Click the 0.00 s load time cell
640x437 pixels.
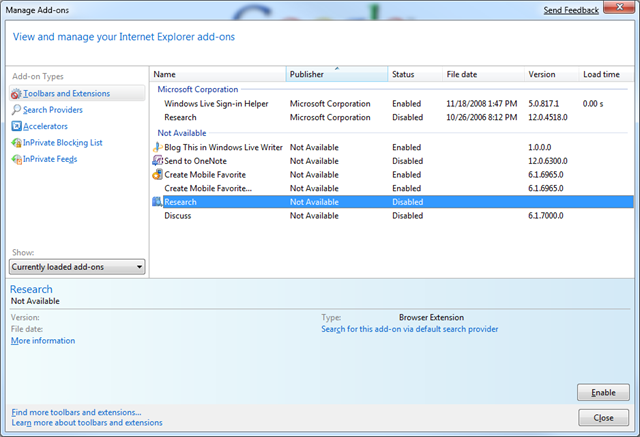593,104
